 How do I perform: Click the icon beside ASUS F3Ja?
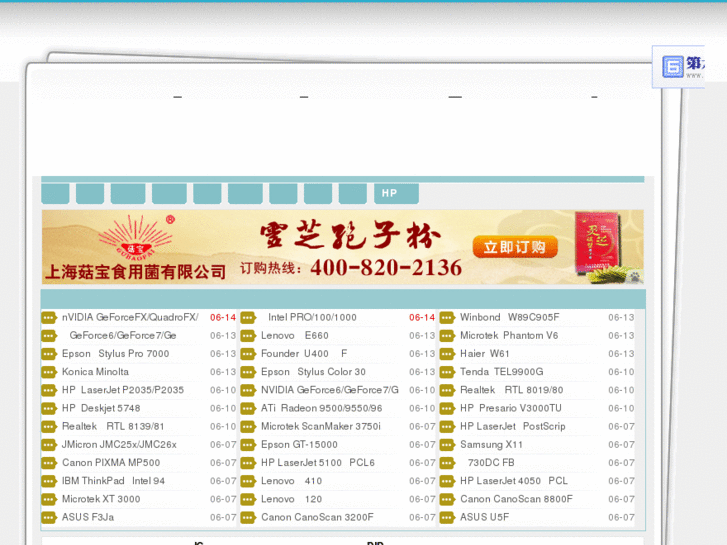(x=49, y=518)
